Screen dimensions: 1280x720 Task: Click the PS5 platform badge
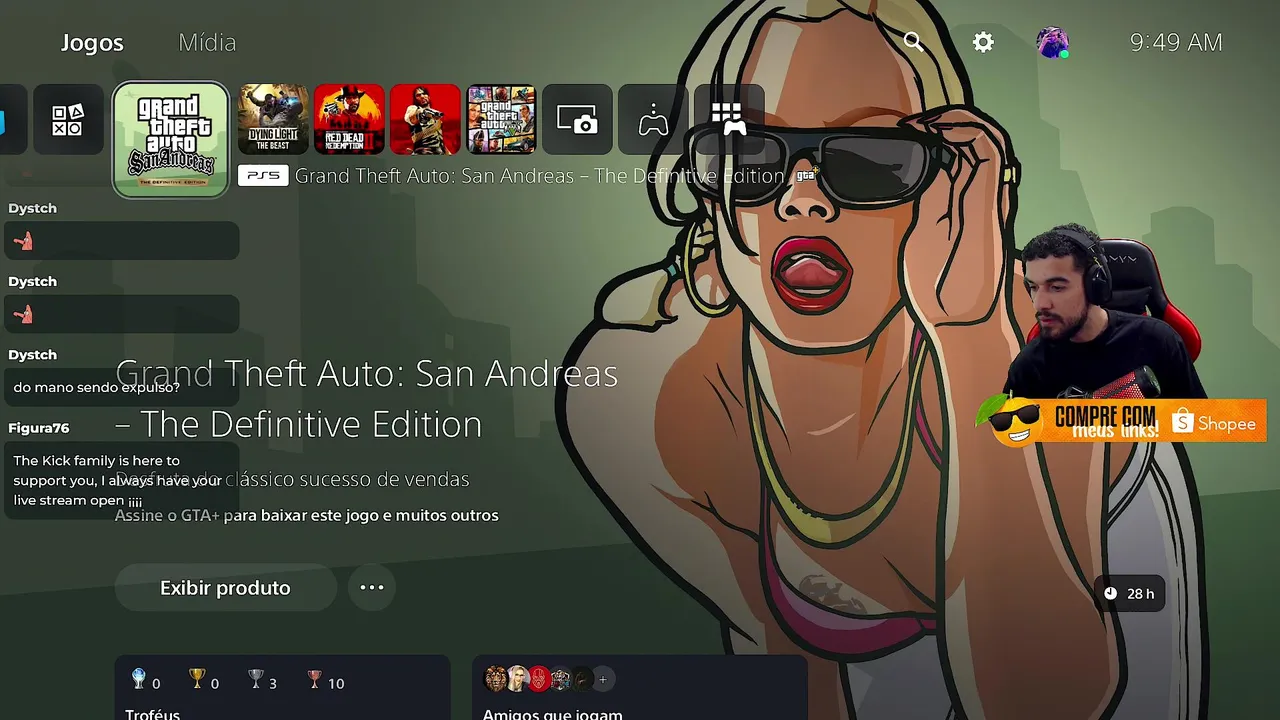pyautogui.click(x=263, y=176)
